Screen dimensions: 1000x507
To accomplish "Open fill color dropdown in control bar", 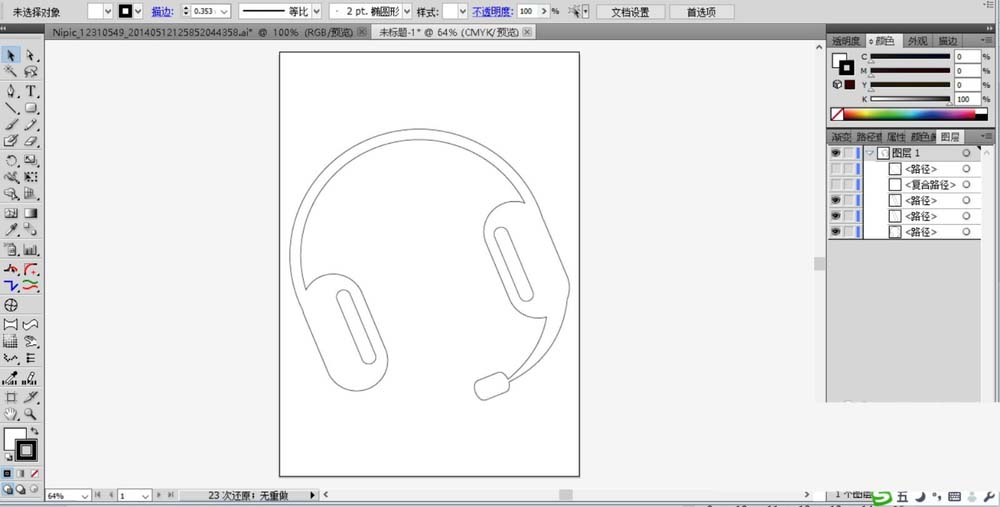I will [107, 11].
